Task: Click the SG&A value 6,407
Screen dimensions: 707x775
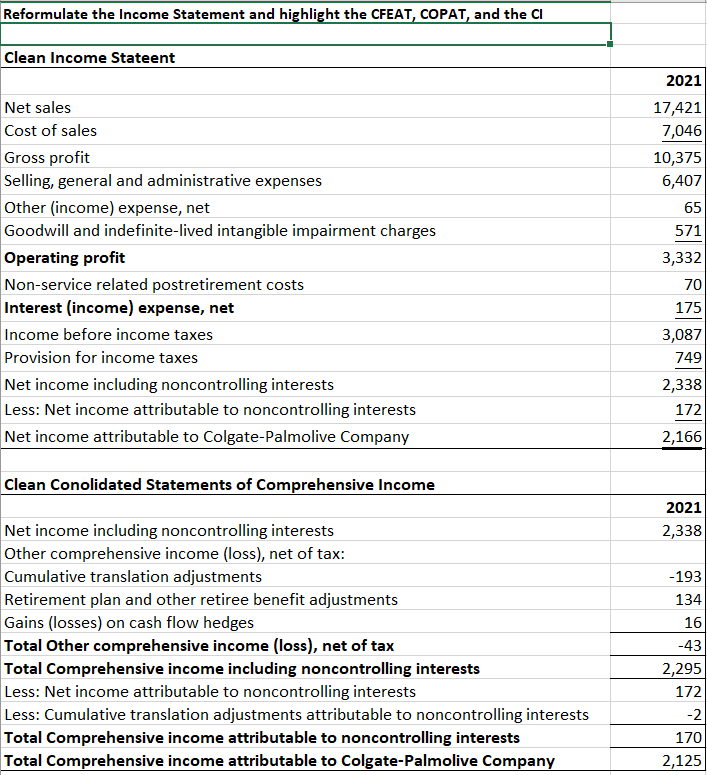Action: coord(658,181)
